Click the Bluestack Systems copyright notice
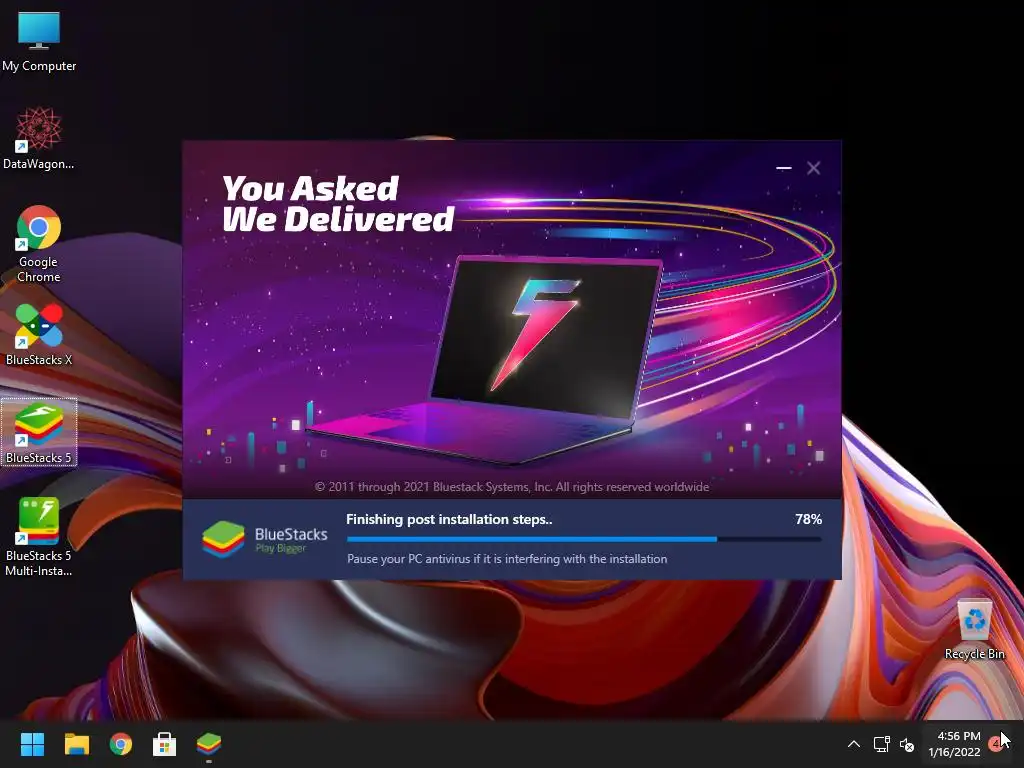 point(512,487)
